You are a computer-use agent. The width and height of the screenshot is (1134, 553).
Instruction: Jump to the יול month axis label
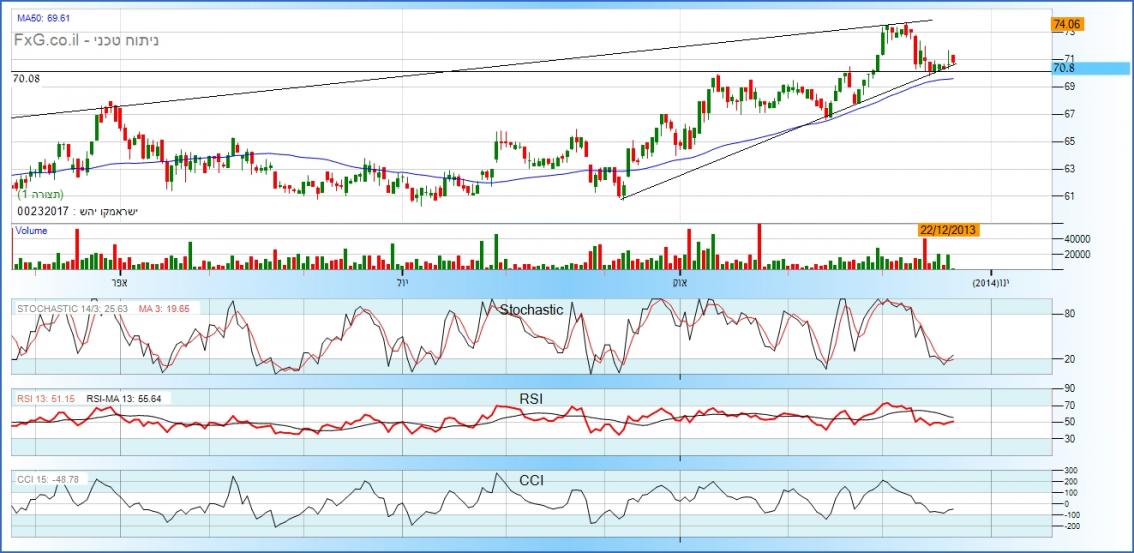tap(402, 283)
